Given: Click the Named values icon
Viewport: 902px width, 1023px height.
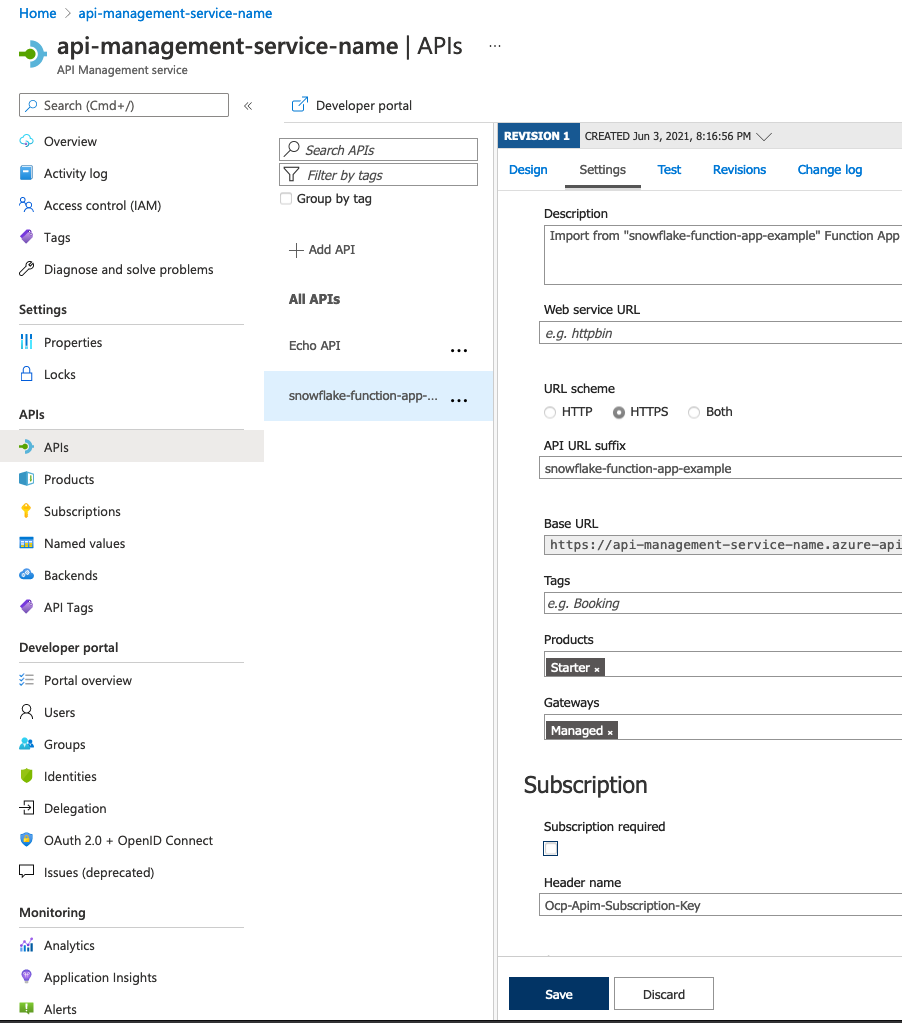Looking at the screenshot, I should tap(27, 543).
